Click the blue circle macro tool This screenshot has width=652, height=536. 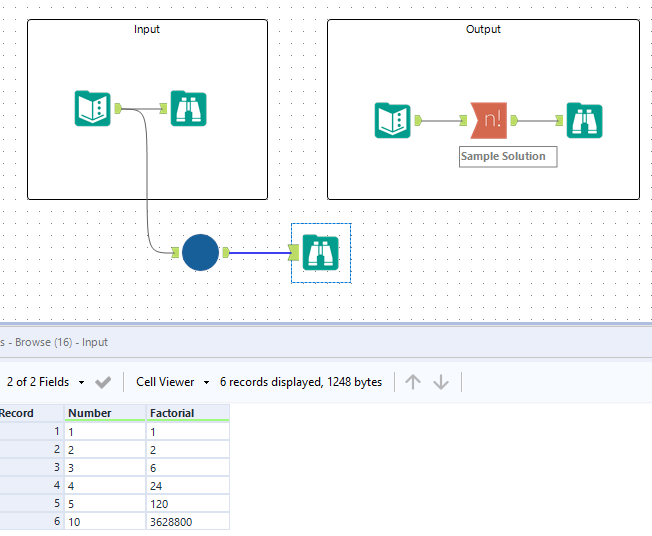point(200,252)
